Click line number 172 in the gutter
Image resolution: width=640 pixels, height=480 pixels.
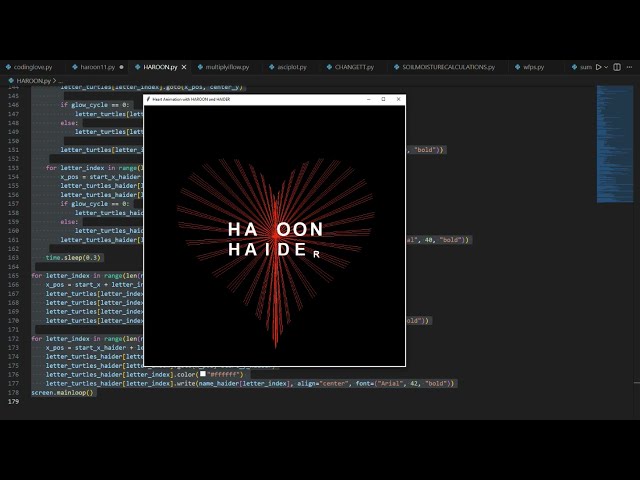click(x=13, y=338)
